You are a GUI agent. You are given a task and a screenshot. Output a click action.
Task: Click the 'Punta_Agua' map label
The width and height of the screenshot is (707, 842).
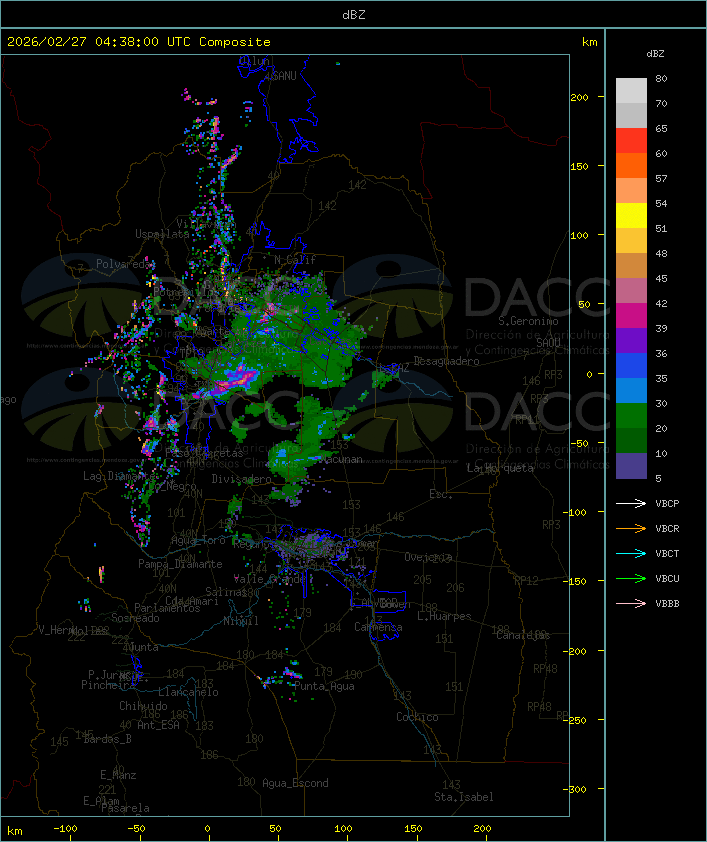point(324,686)
